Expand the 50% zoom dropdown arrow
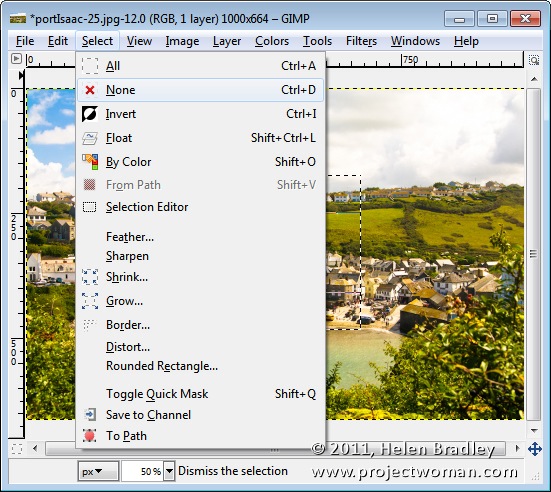 (x=169, y=471)
